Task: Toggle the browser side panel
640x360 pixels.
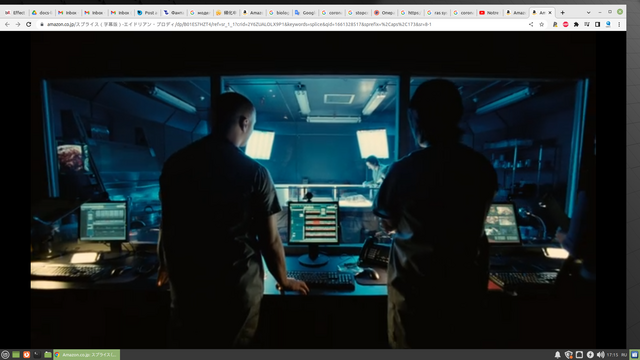Action: [597, 24]
